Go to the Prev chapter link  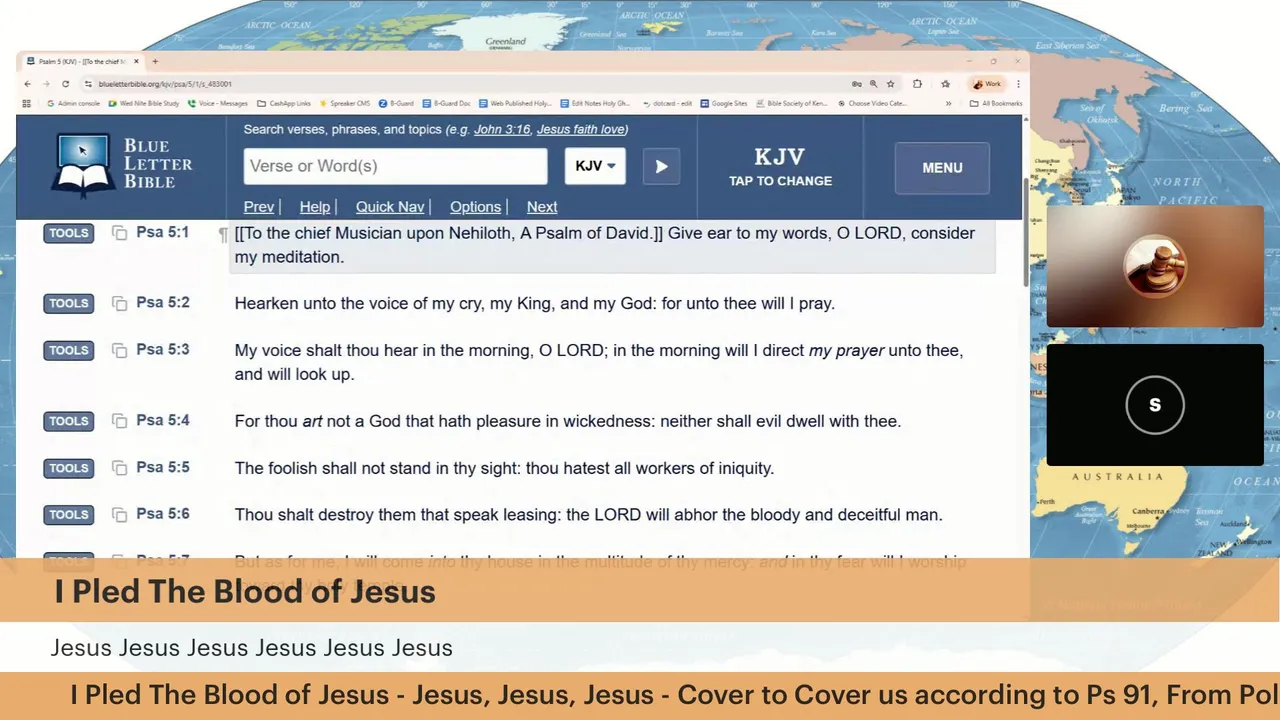258,207
